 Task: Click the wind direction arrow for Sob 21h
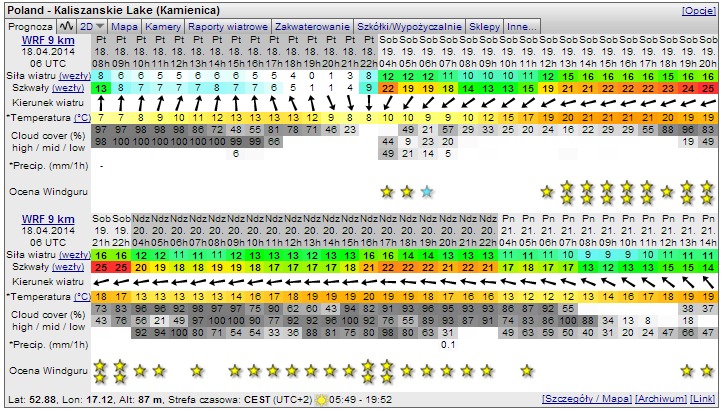pyautogui.click(x=101, y=282)
